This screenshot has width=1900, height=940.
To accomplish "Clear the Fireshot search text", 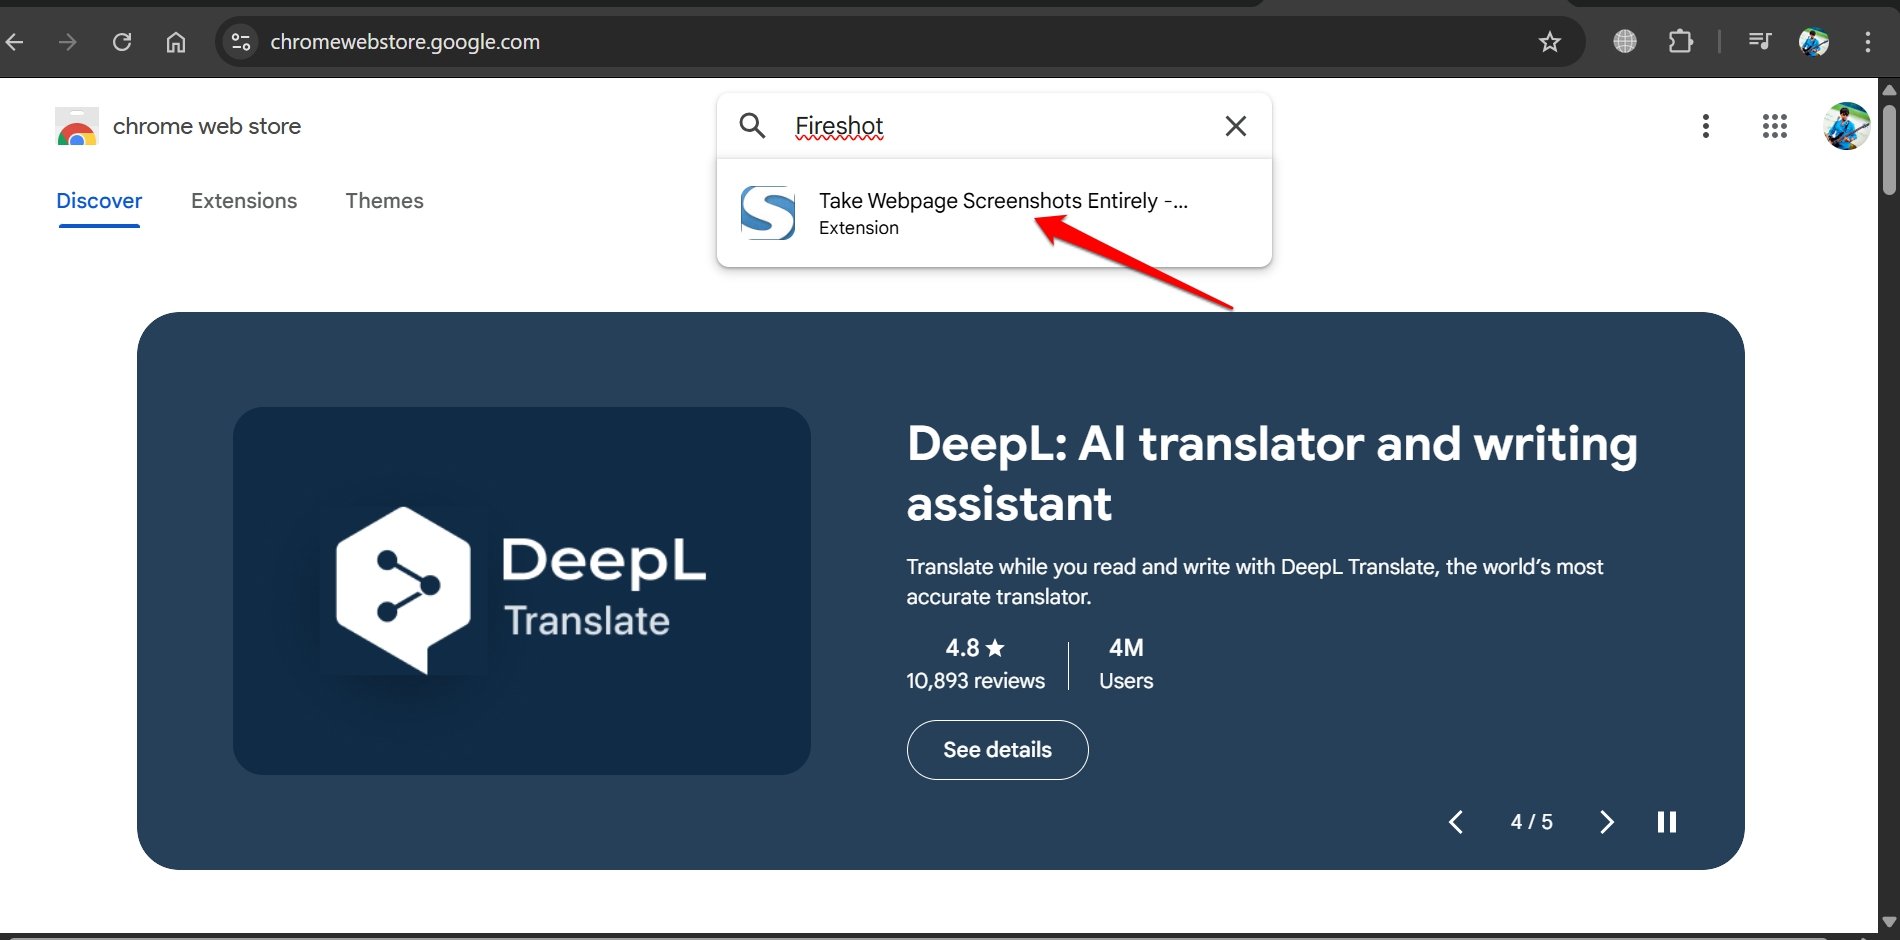I will [1236, 126].
